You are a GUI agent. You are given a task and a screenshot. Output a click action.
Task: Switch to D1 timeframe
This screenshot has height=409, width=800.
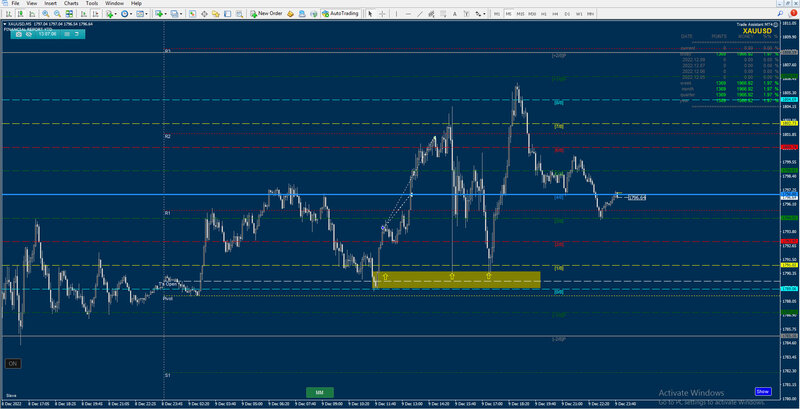point(567,14)
